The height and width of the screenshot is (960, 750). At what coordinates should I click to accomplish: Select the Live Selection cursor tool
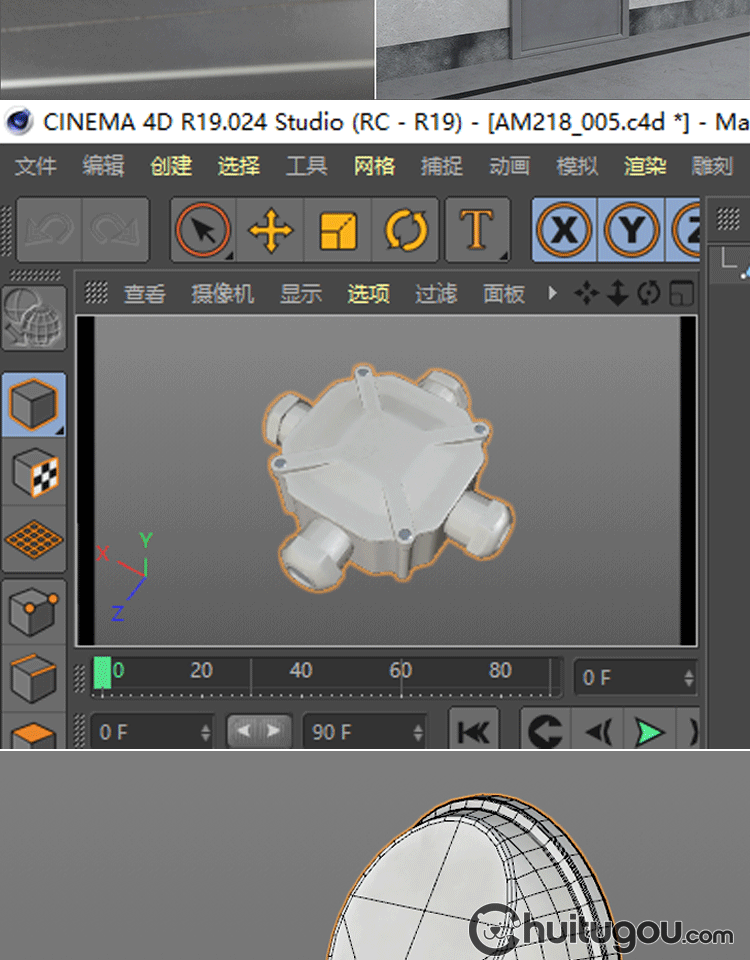203,230
